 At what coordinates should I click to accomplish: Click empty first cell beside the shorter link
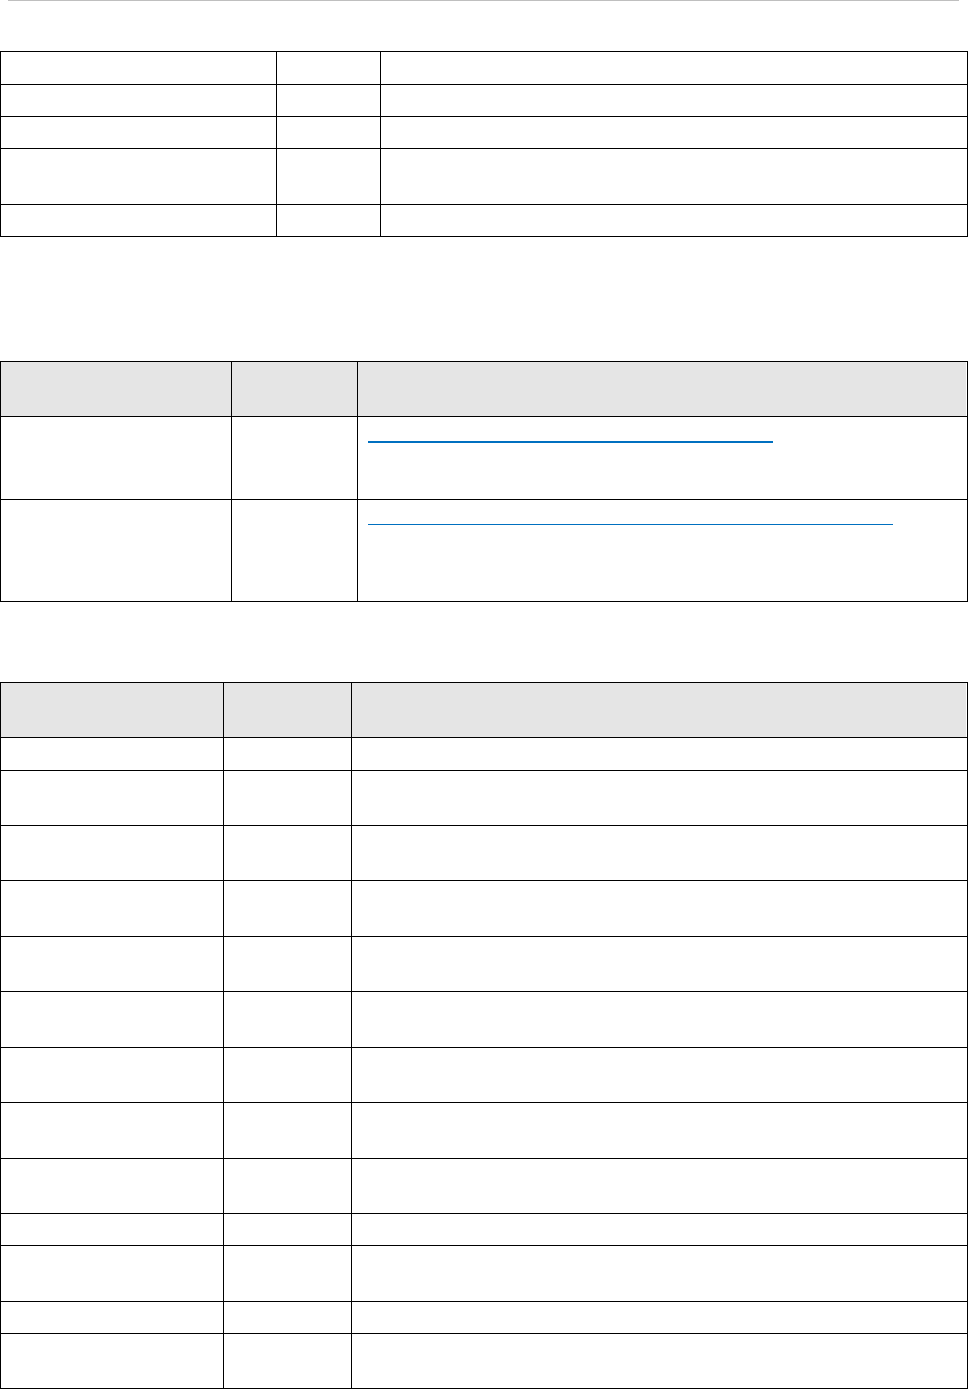coord(116,456)
